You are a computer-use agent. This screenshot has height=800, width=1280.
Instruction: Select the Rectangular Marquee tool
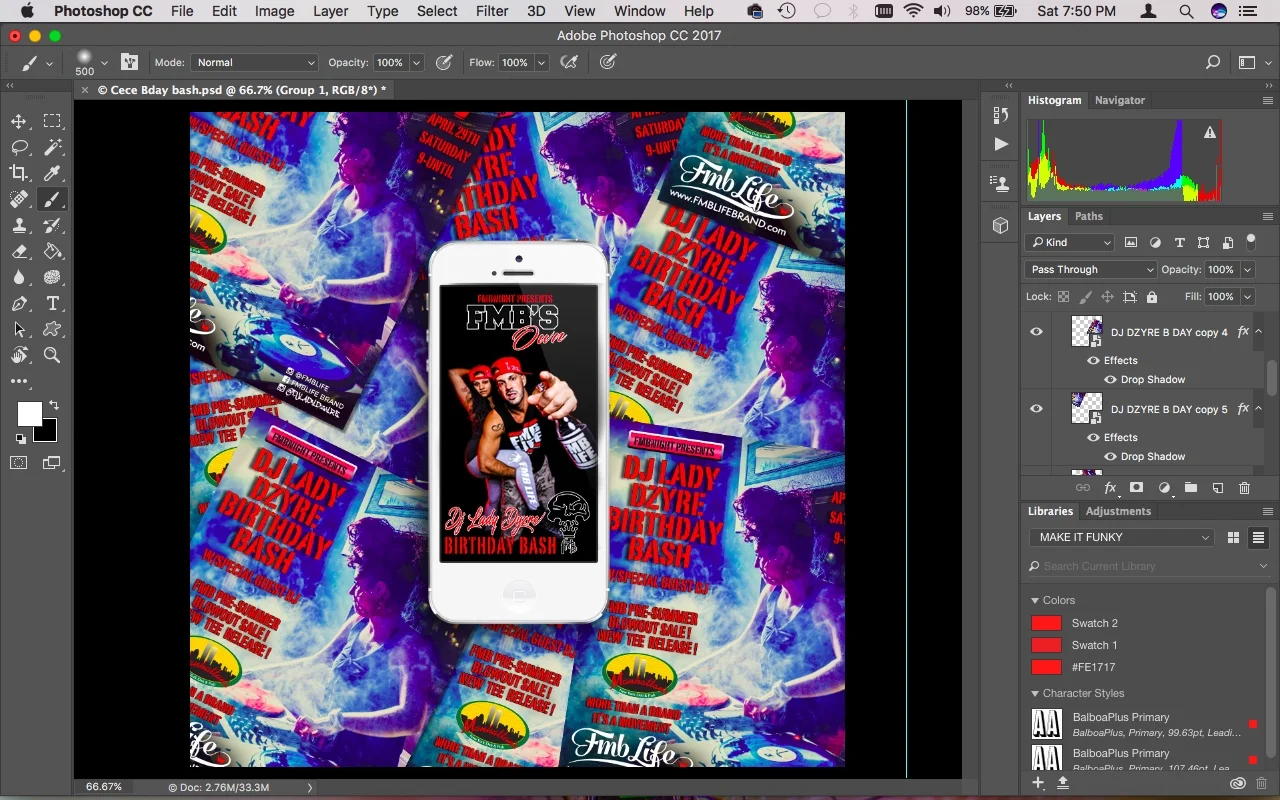coord(52,121)
